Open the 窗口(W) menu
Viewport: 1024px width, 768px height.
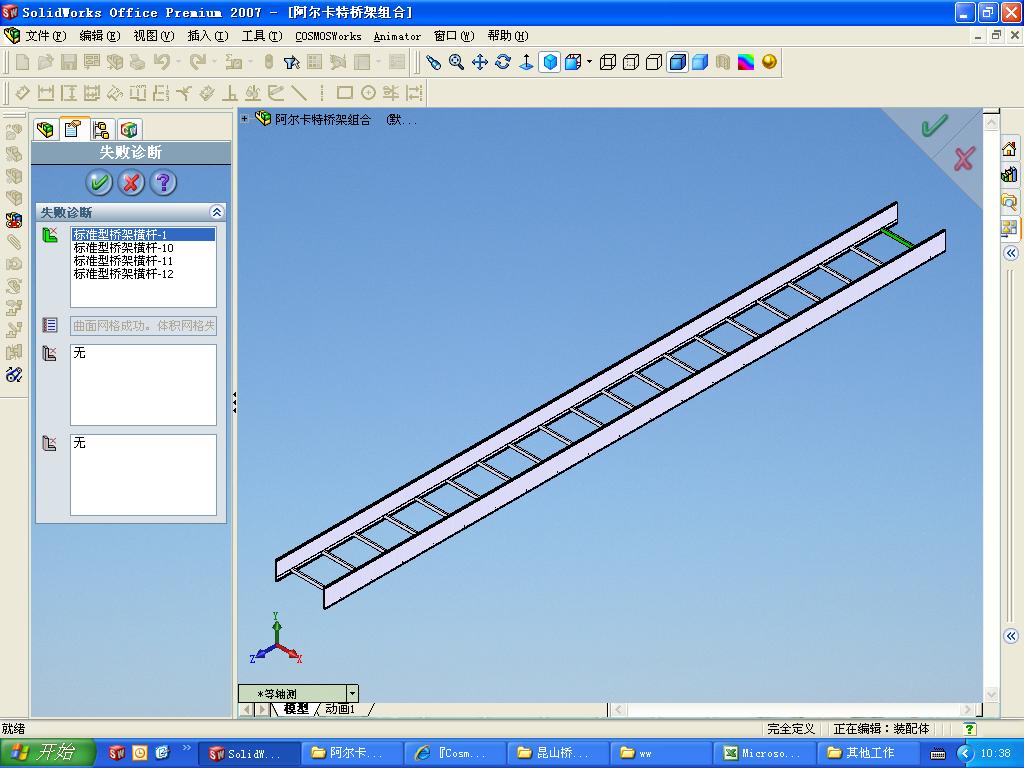(x=454, y=36)
